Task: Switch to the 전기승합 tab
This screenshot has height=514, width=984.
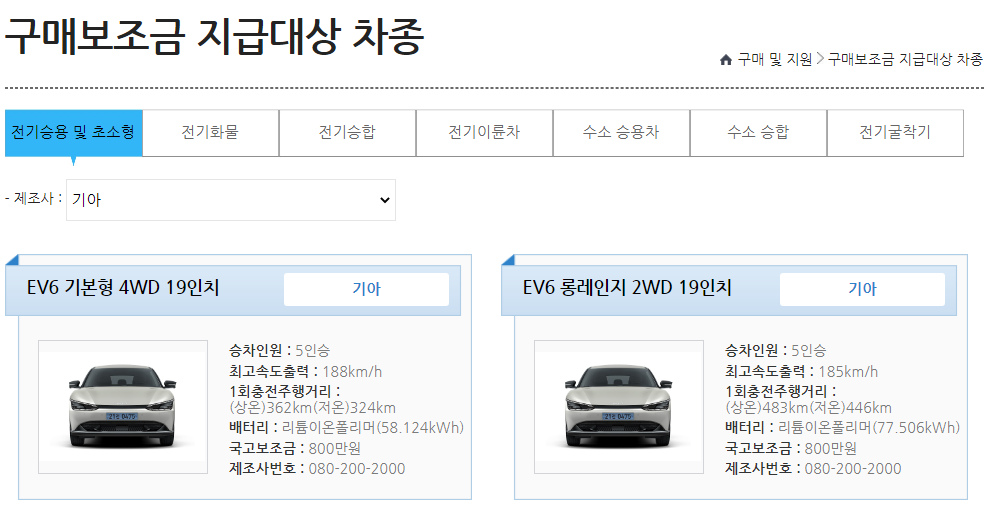Action: 347,132
